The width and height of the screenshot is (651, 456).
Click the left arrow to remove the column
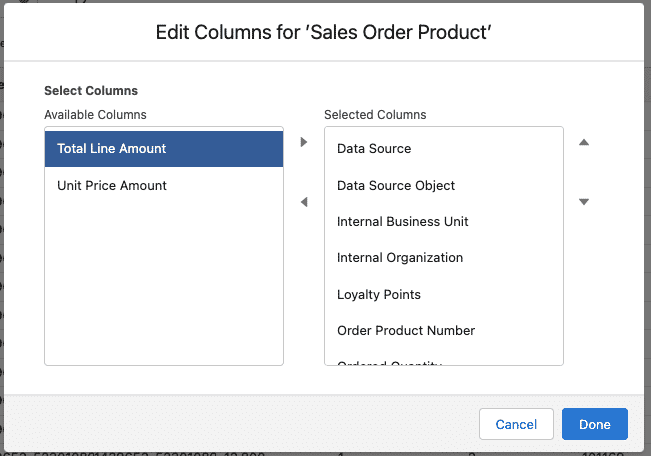[x=304, y=203]
